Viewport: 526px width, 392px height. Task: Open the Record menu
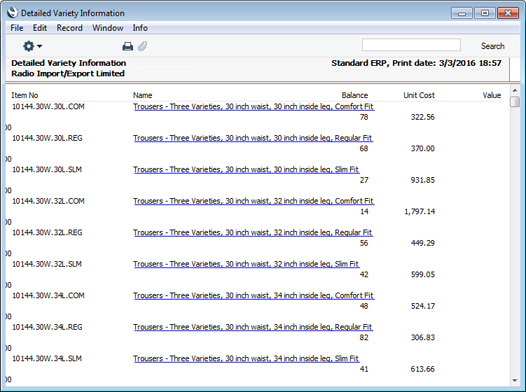[x=69, y=28]
